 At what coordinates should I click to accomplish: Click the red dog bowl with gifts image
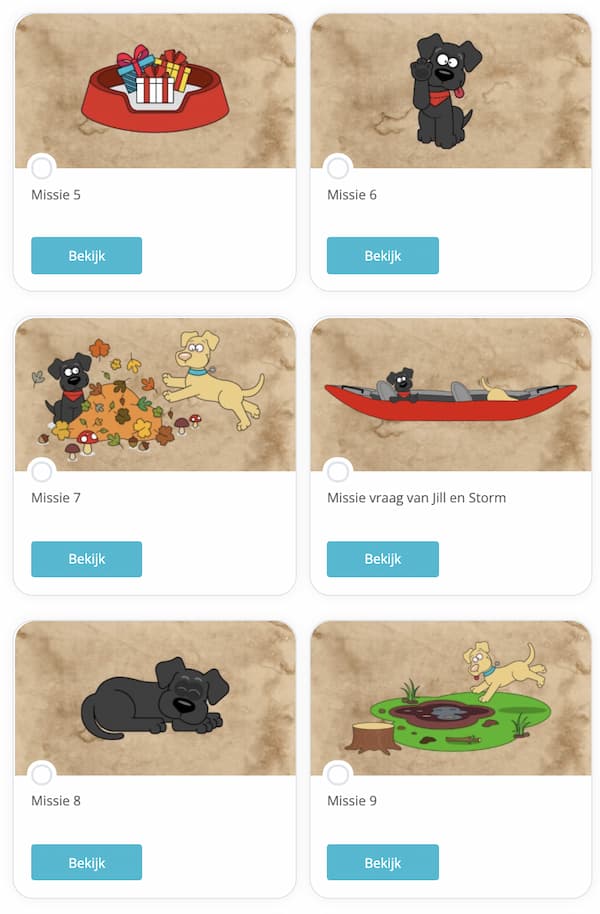pyautogui.click(x=155, y=91)
